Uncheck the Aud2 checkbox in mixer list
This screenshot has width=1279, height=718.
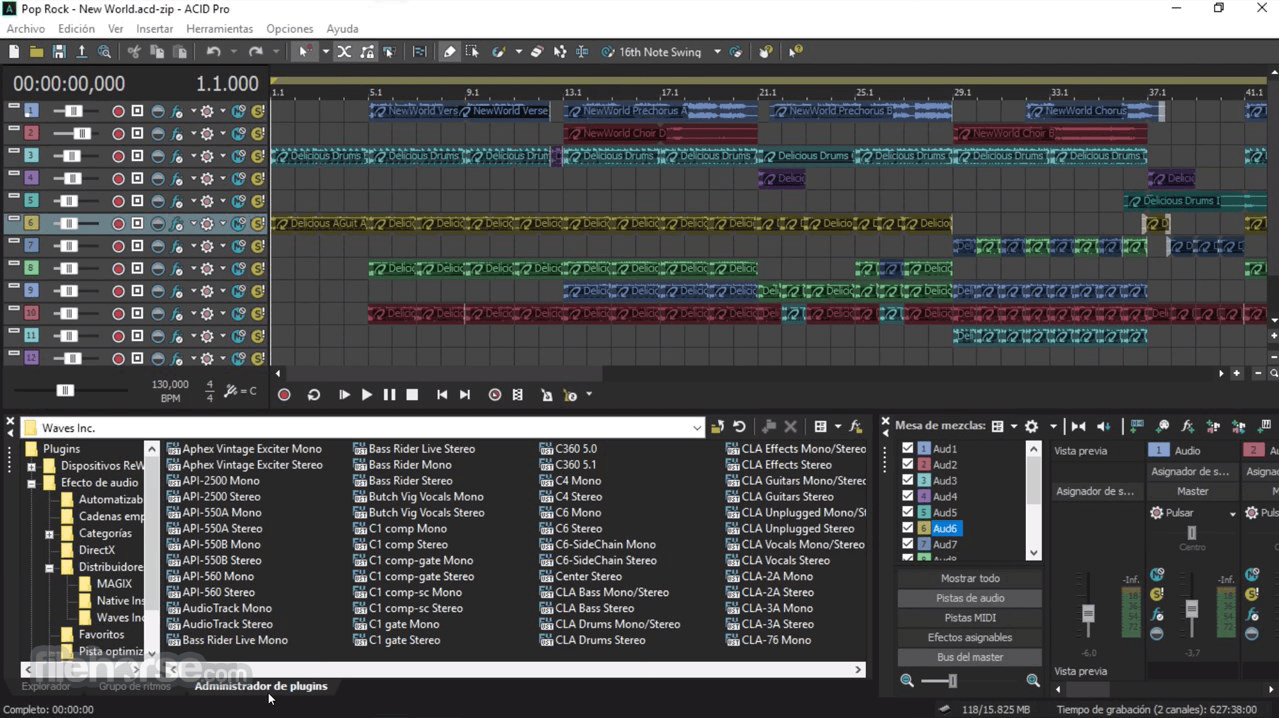pos(908,465)
